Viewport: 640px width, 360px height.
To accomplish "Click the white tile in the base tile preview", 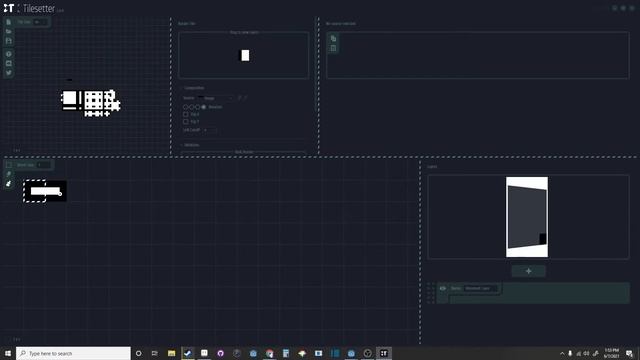I will coord(245,55).
